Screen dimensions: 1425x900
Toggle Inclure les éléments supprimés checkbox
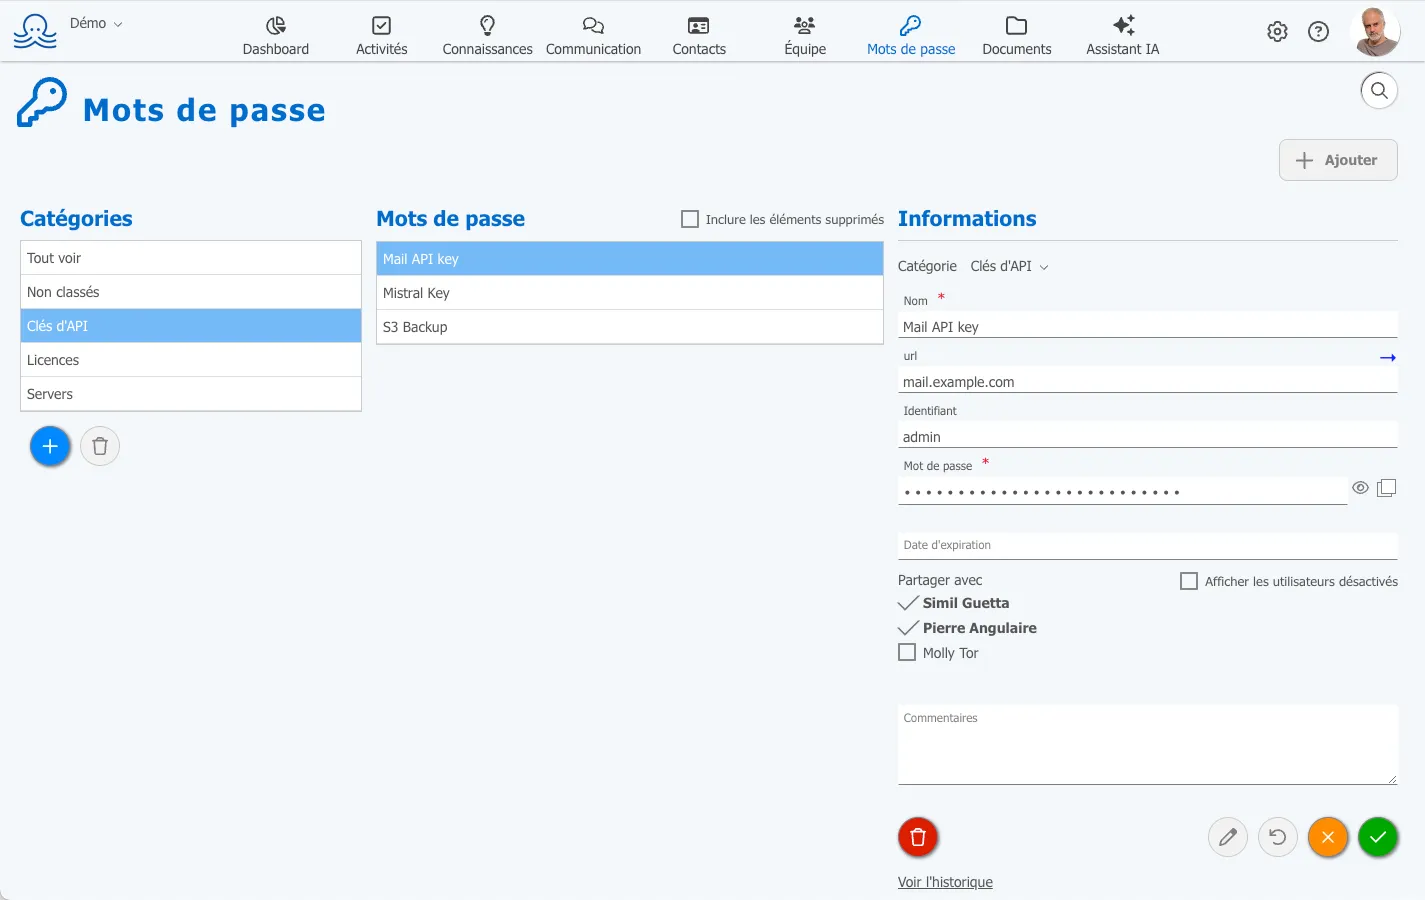pos(690,219)
